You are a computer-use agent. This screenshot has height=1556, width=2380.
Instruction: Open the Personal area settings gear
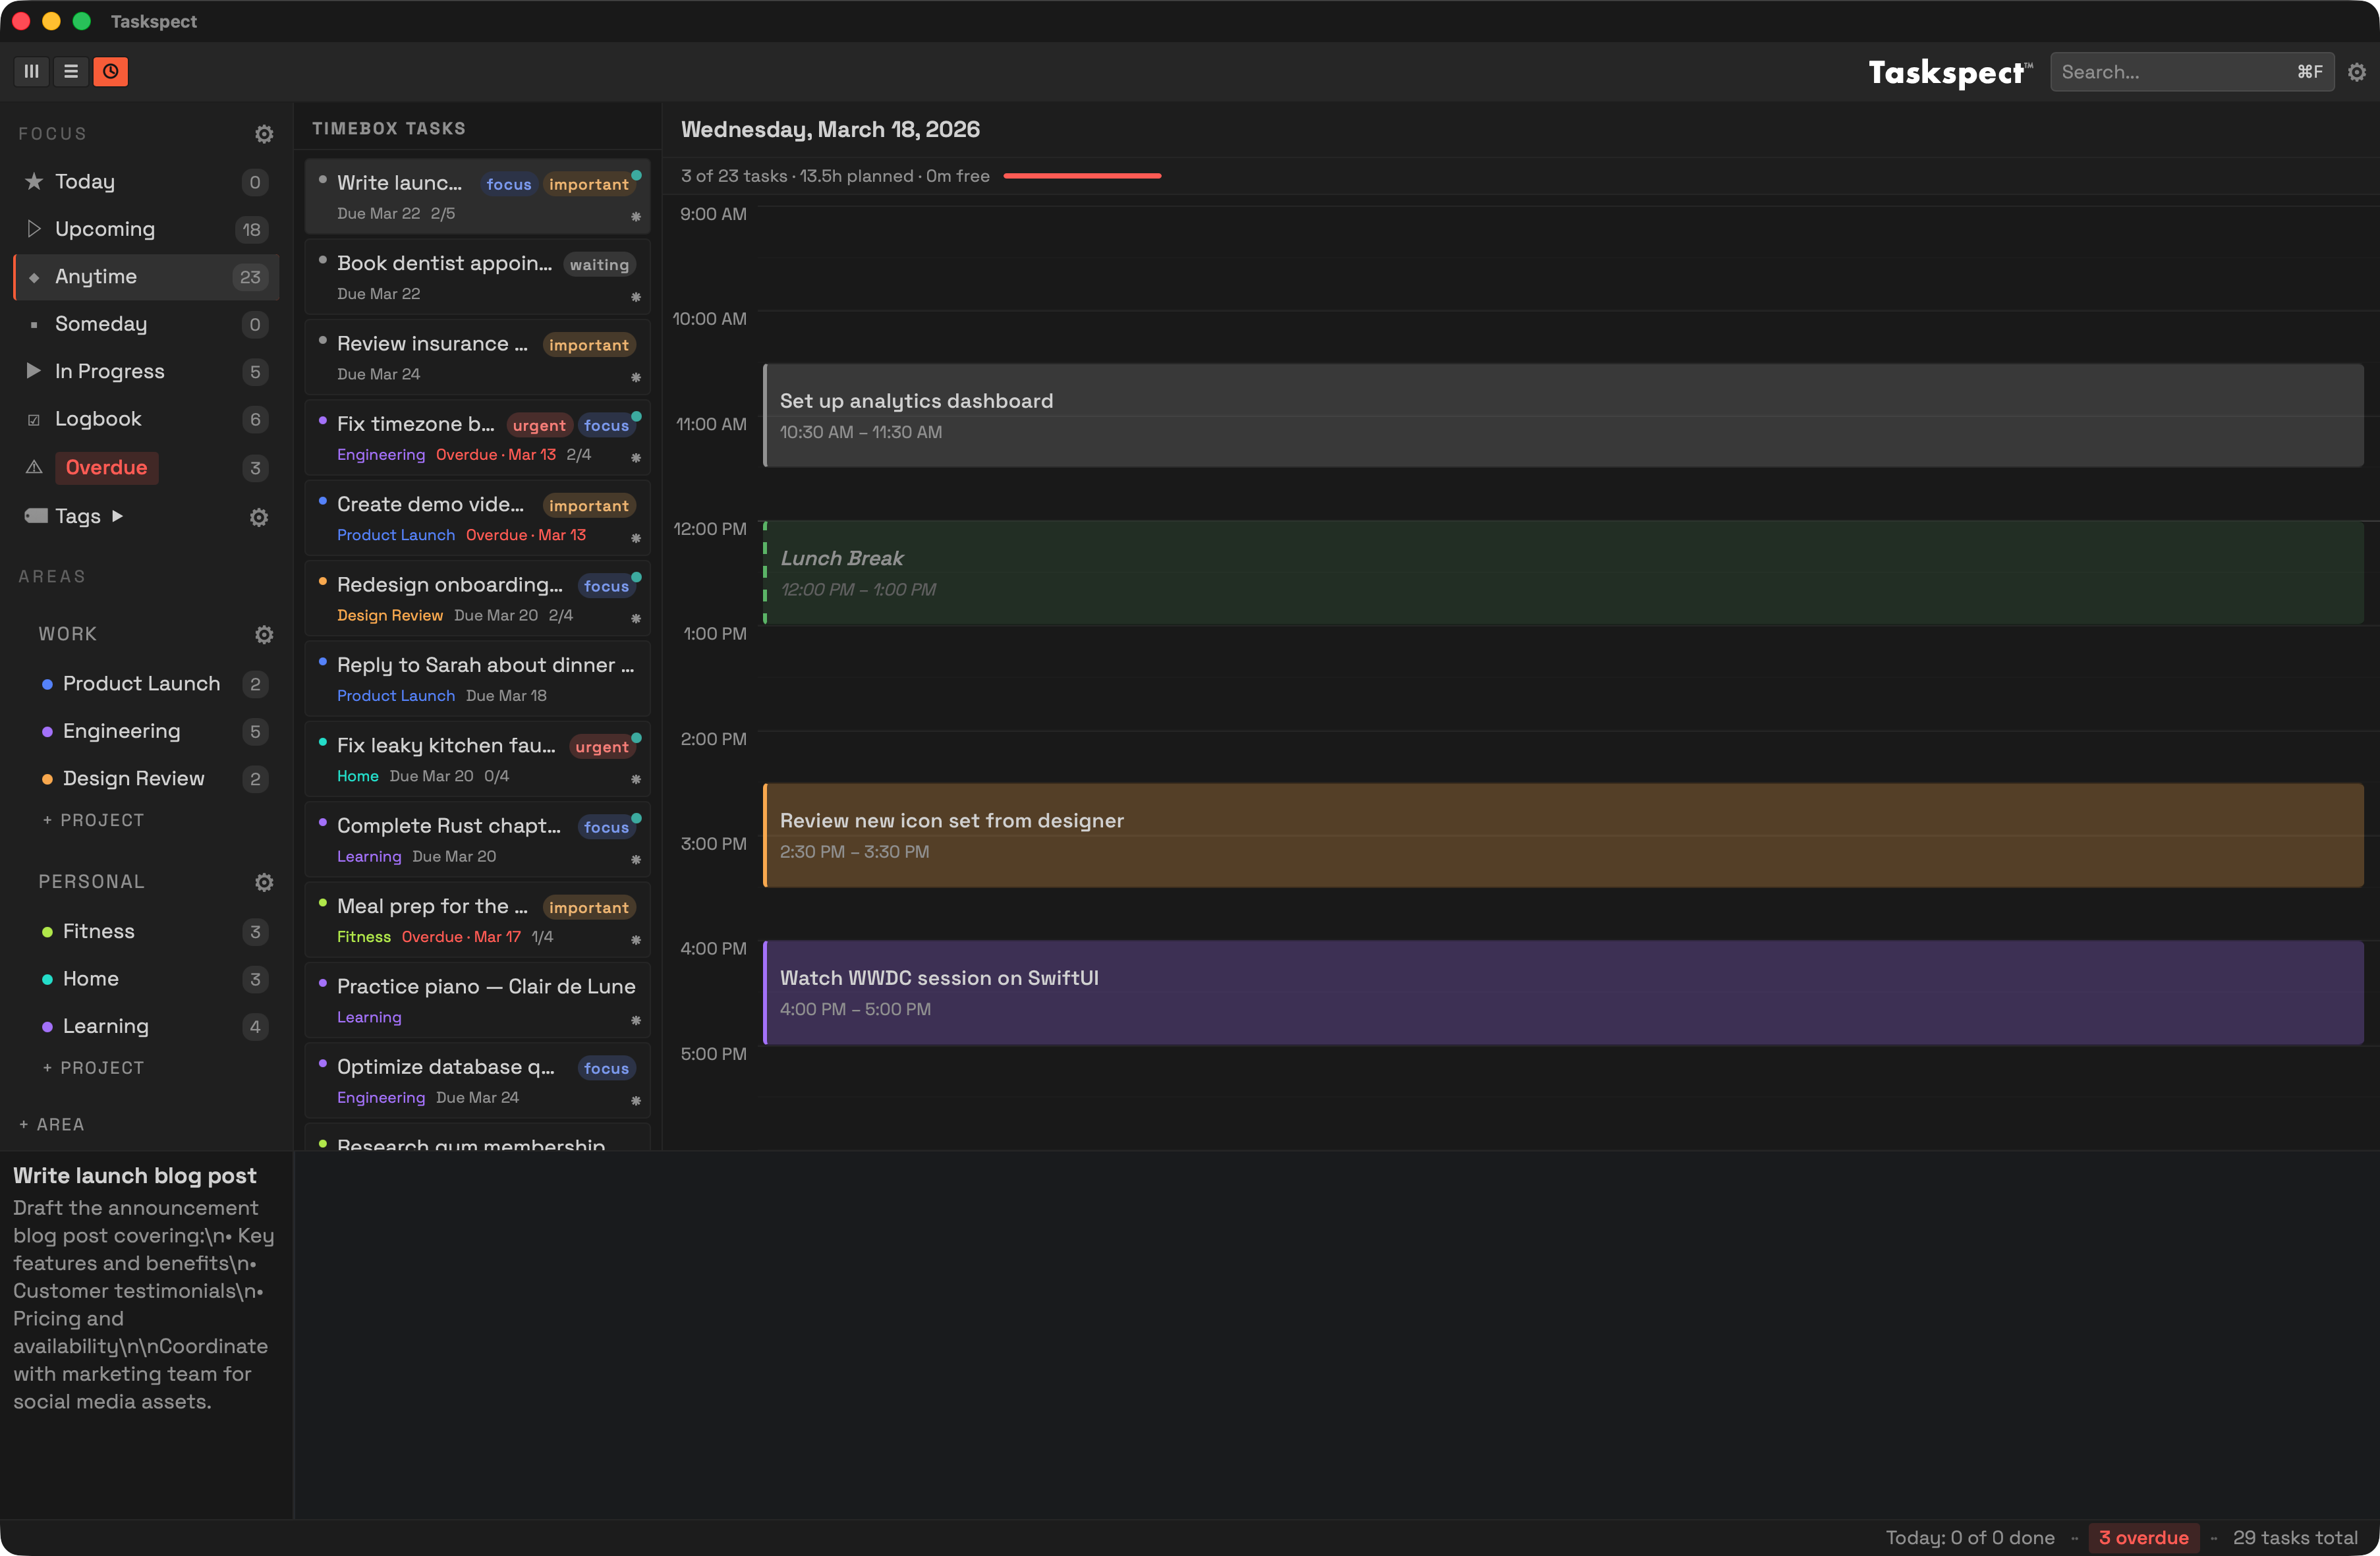264,882
